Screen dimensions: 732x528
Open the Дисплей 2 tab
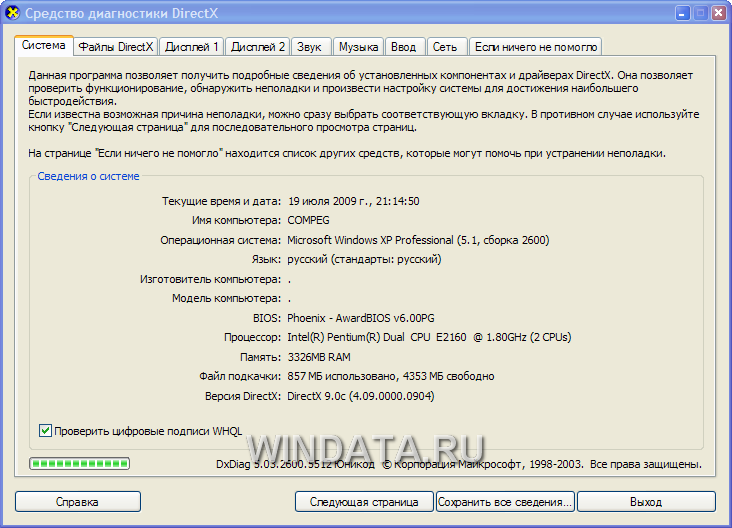coord(258,47)
